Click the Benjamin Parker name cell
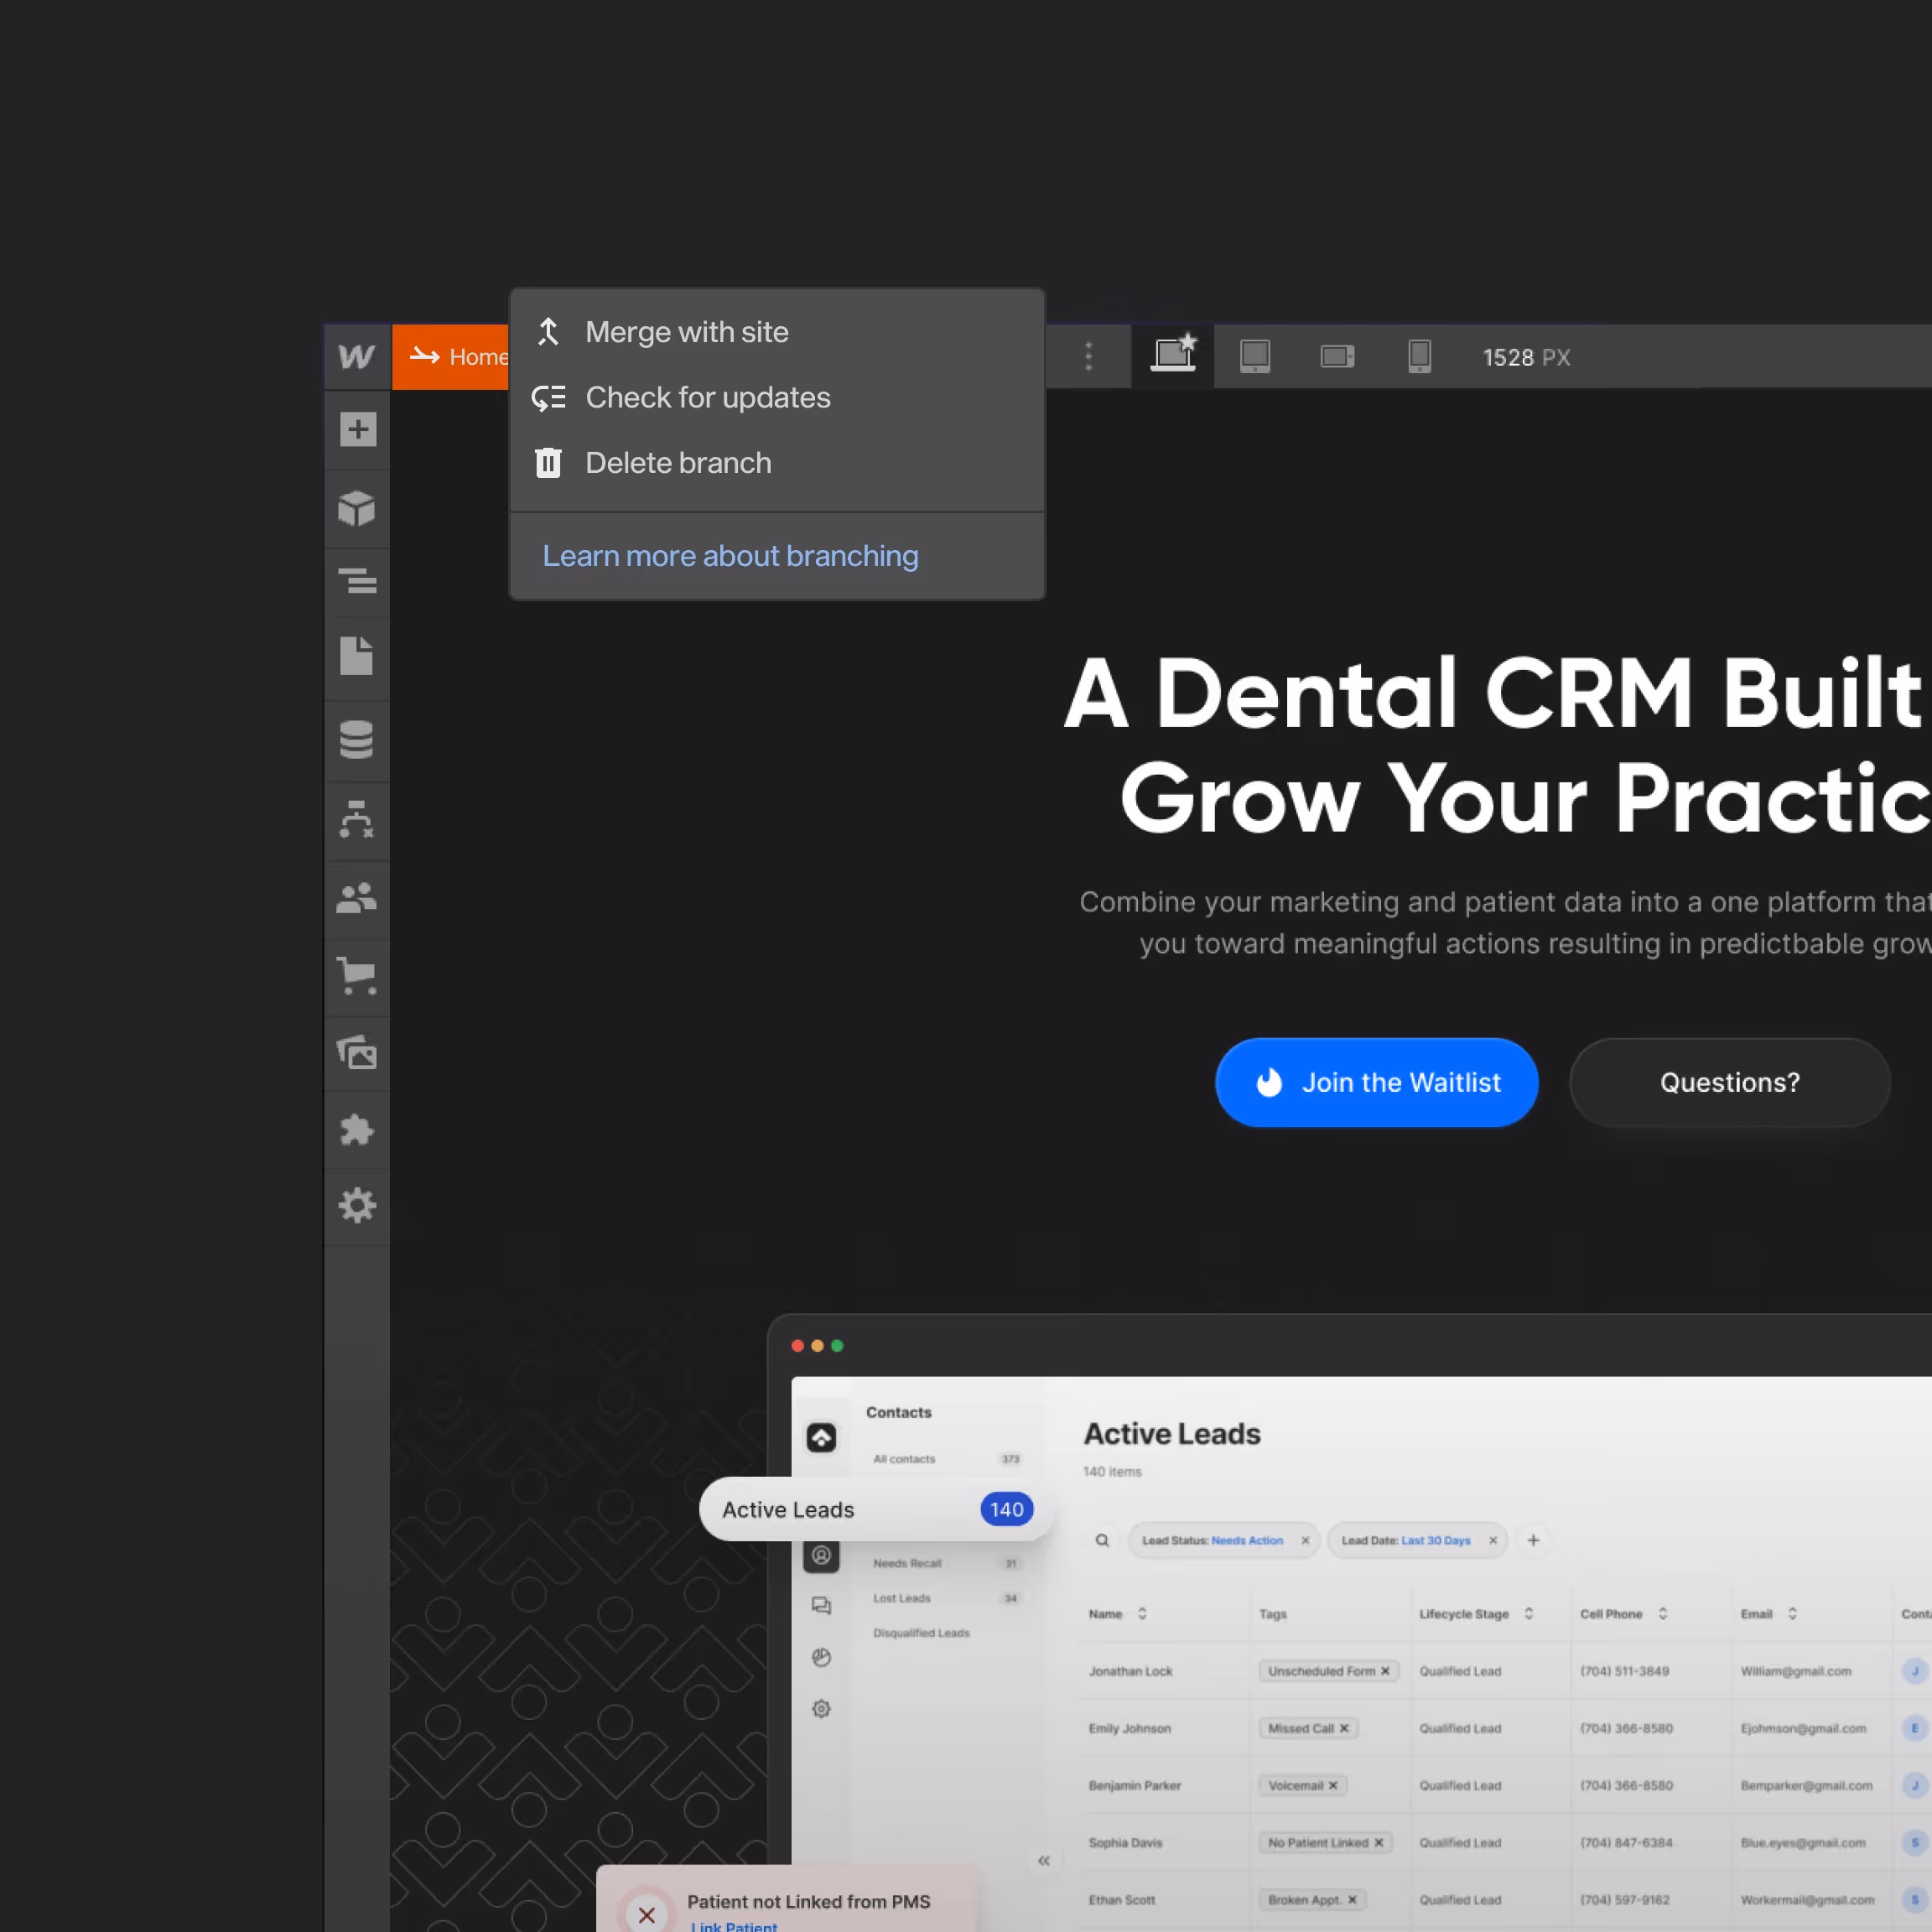This screenshot has width=1932, height=1932. tap(1135, 1785)
